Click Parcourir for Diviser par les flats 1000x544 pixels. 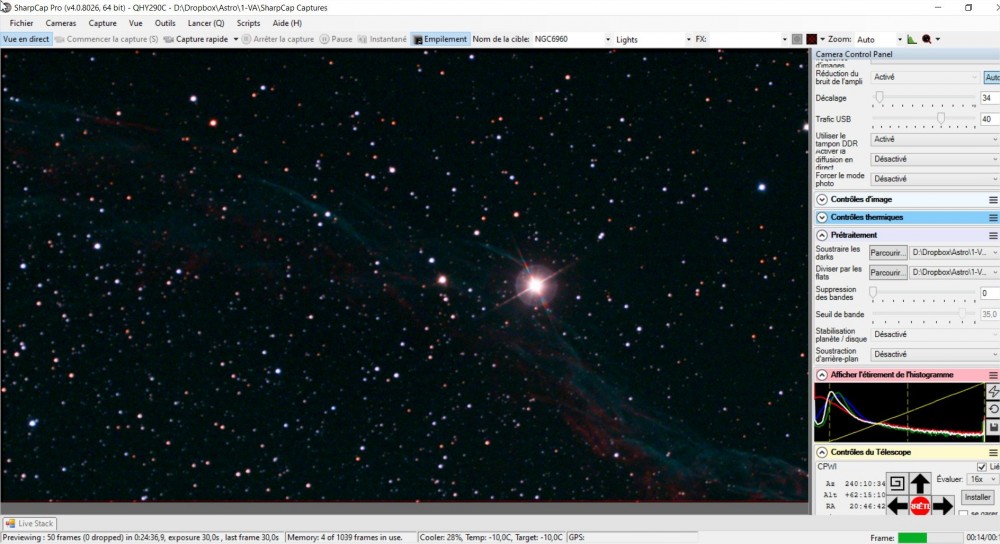(x=888, y=272)
